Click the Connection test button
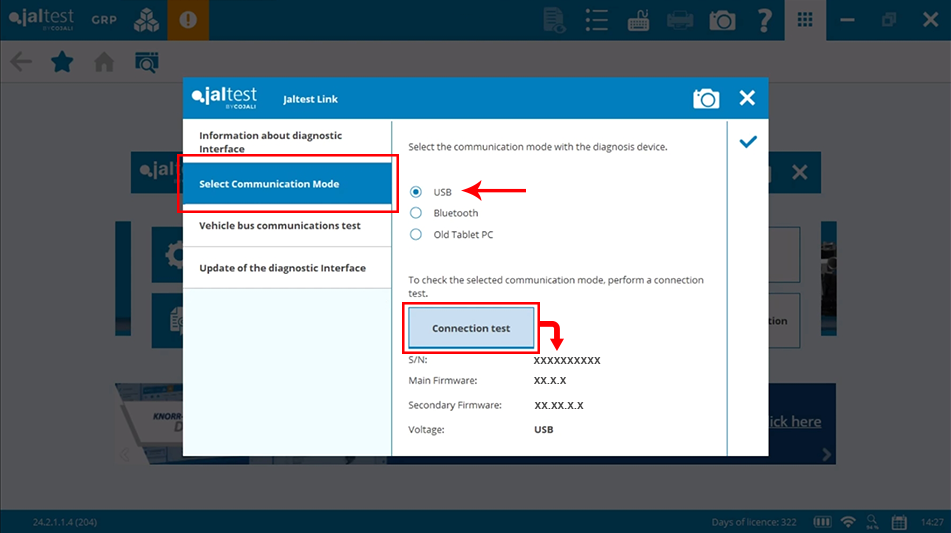The image size is (951, 533). click(471, 328)
